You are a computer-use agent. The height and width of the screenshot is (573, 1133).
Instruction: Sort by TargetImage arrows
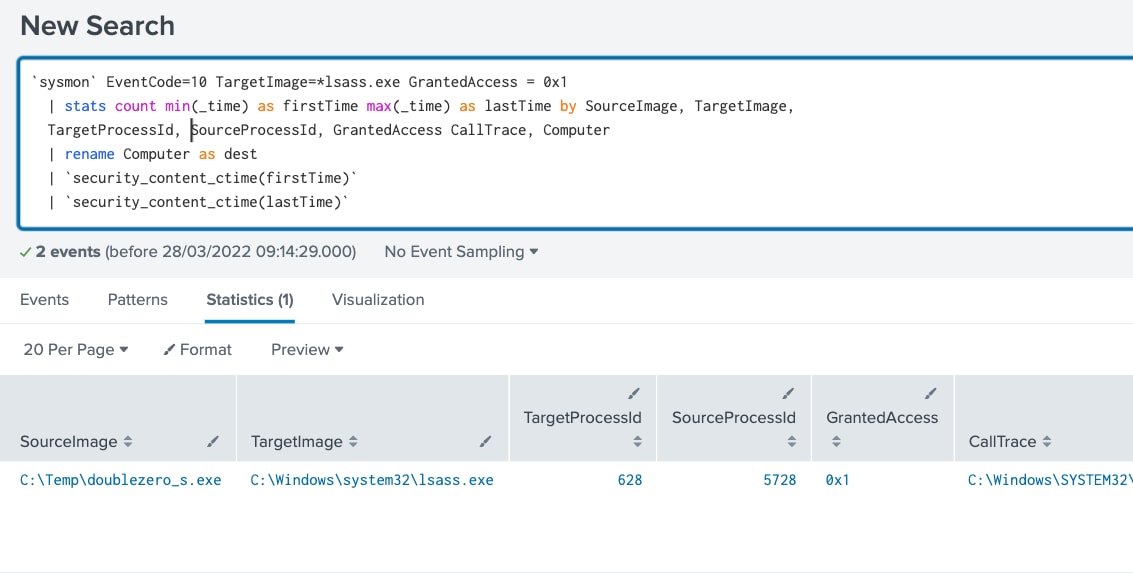tap(353, 441)
